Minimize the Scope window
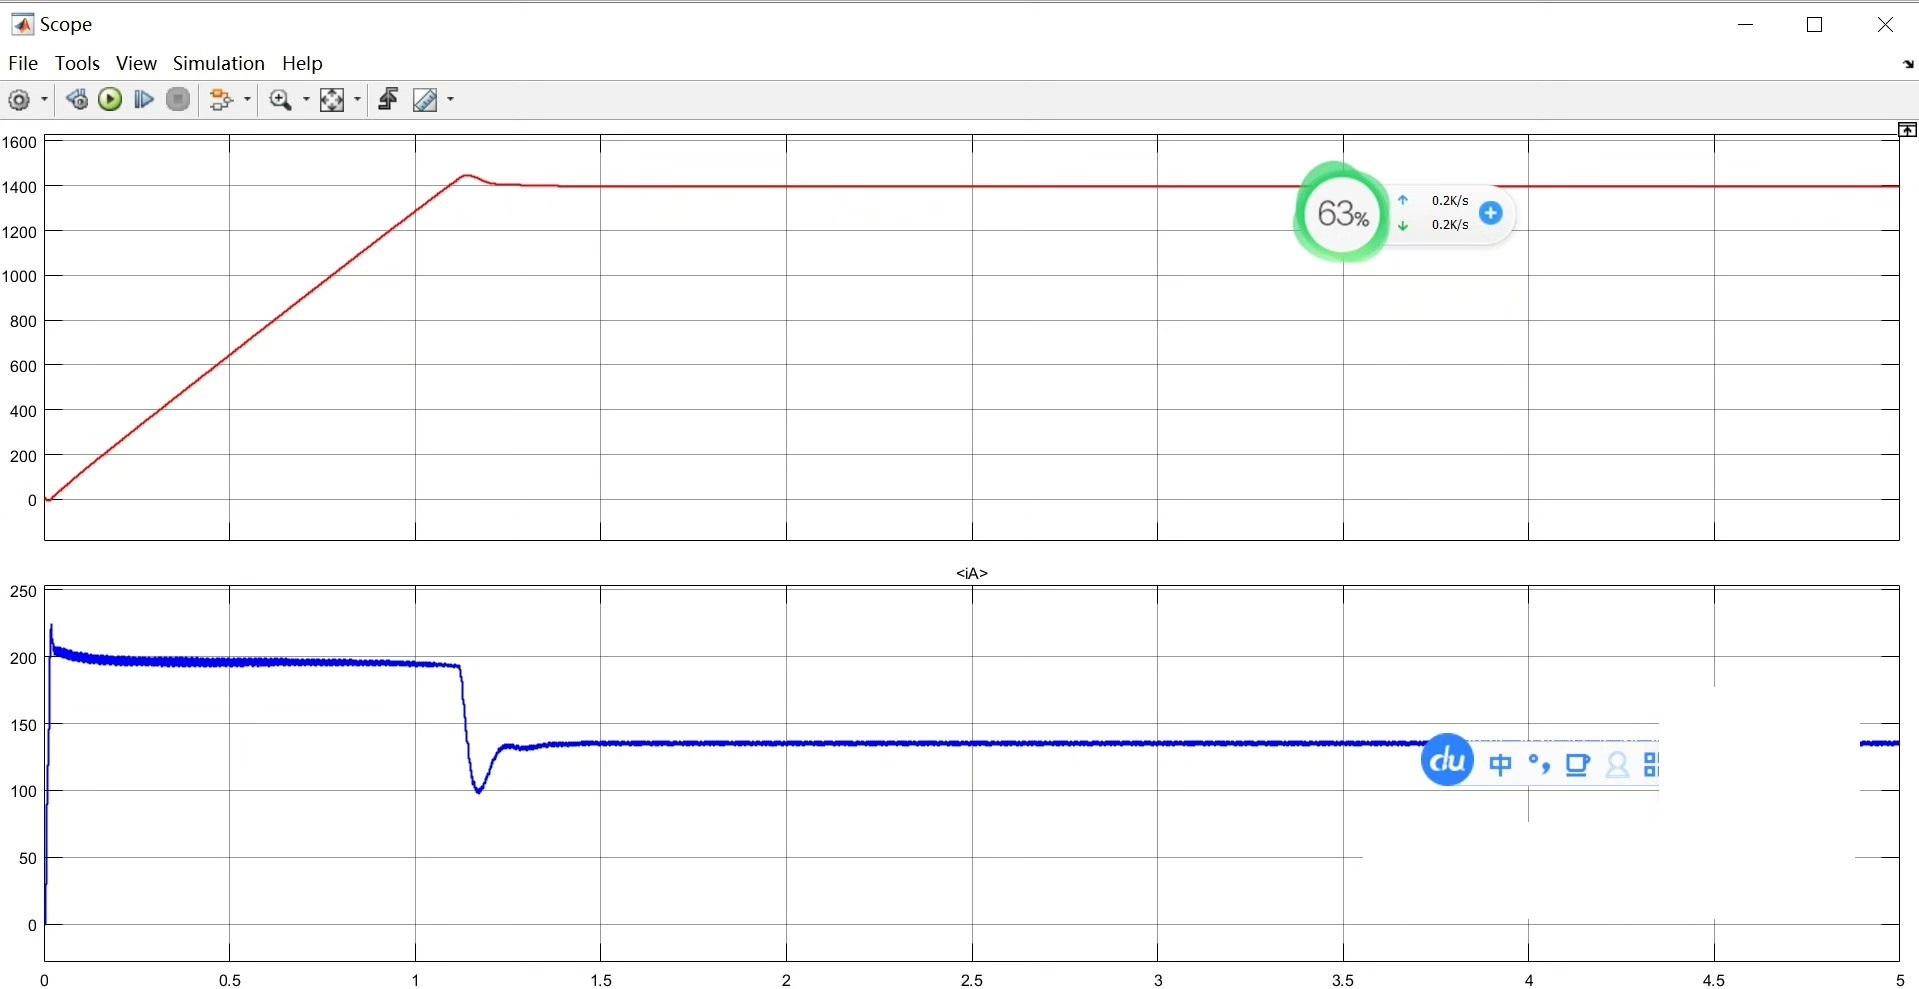Image resolution: width=1919 pixels, height=989 pixels. [x=1746, y=25]
